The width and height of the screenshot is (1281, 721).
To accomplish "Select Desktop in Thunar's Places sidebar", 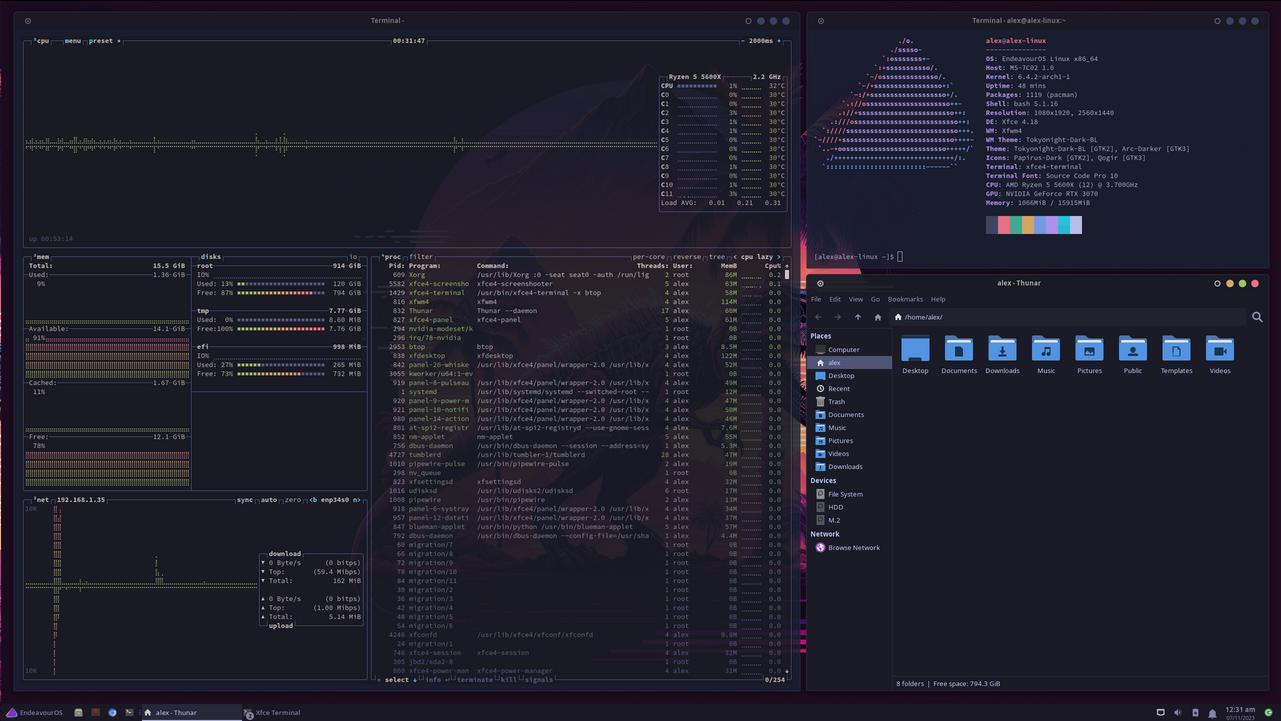I will click(x=850, y=376).
